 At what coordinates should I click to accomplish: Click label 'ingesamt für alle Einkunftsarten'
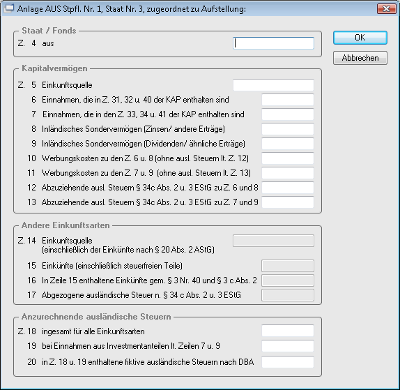coord(93,331)
